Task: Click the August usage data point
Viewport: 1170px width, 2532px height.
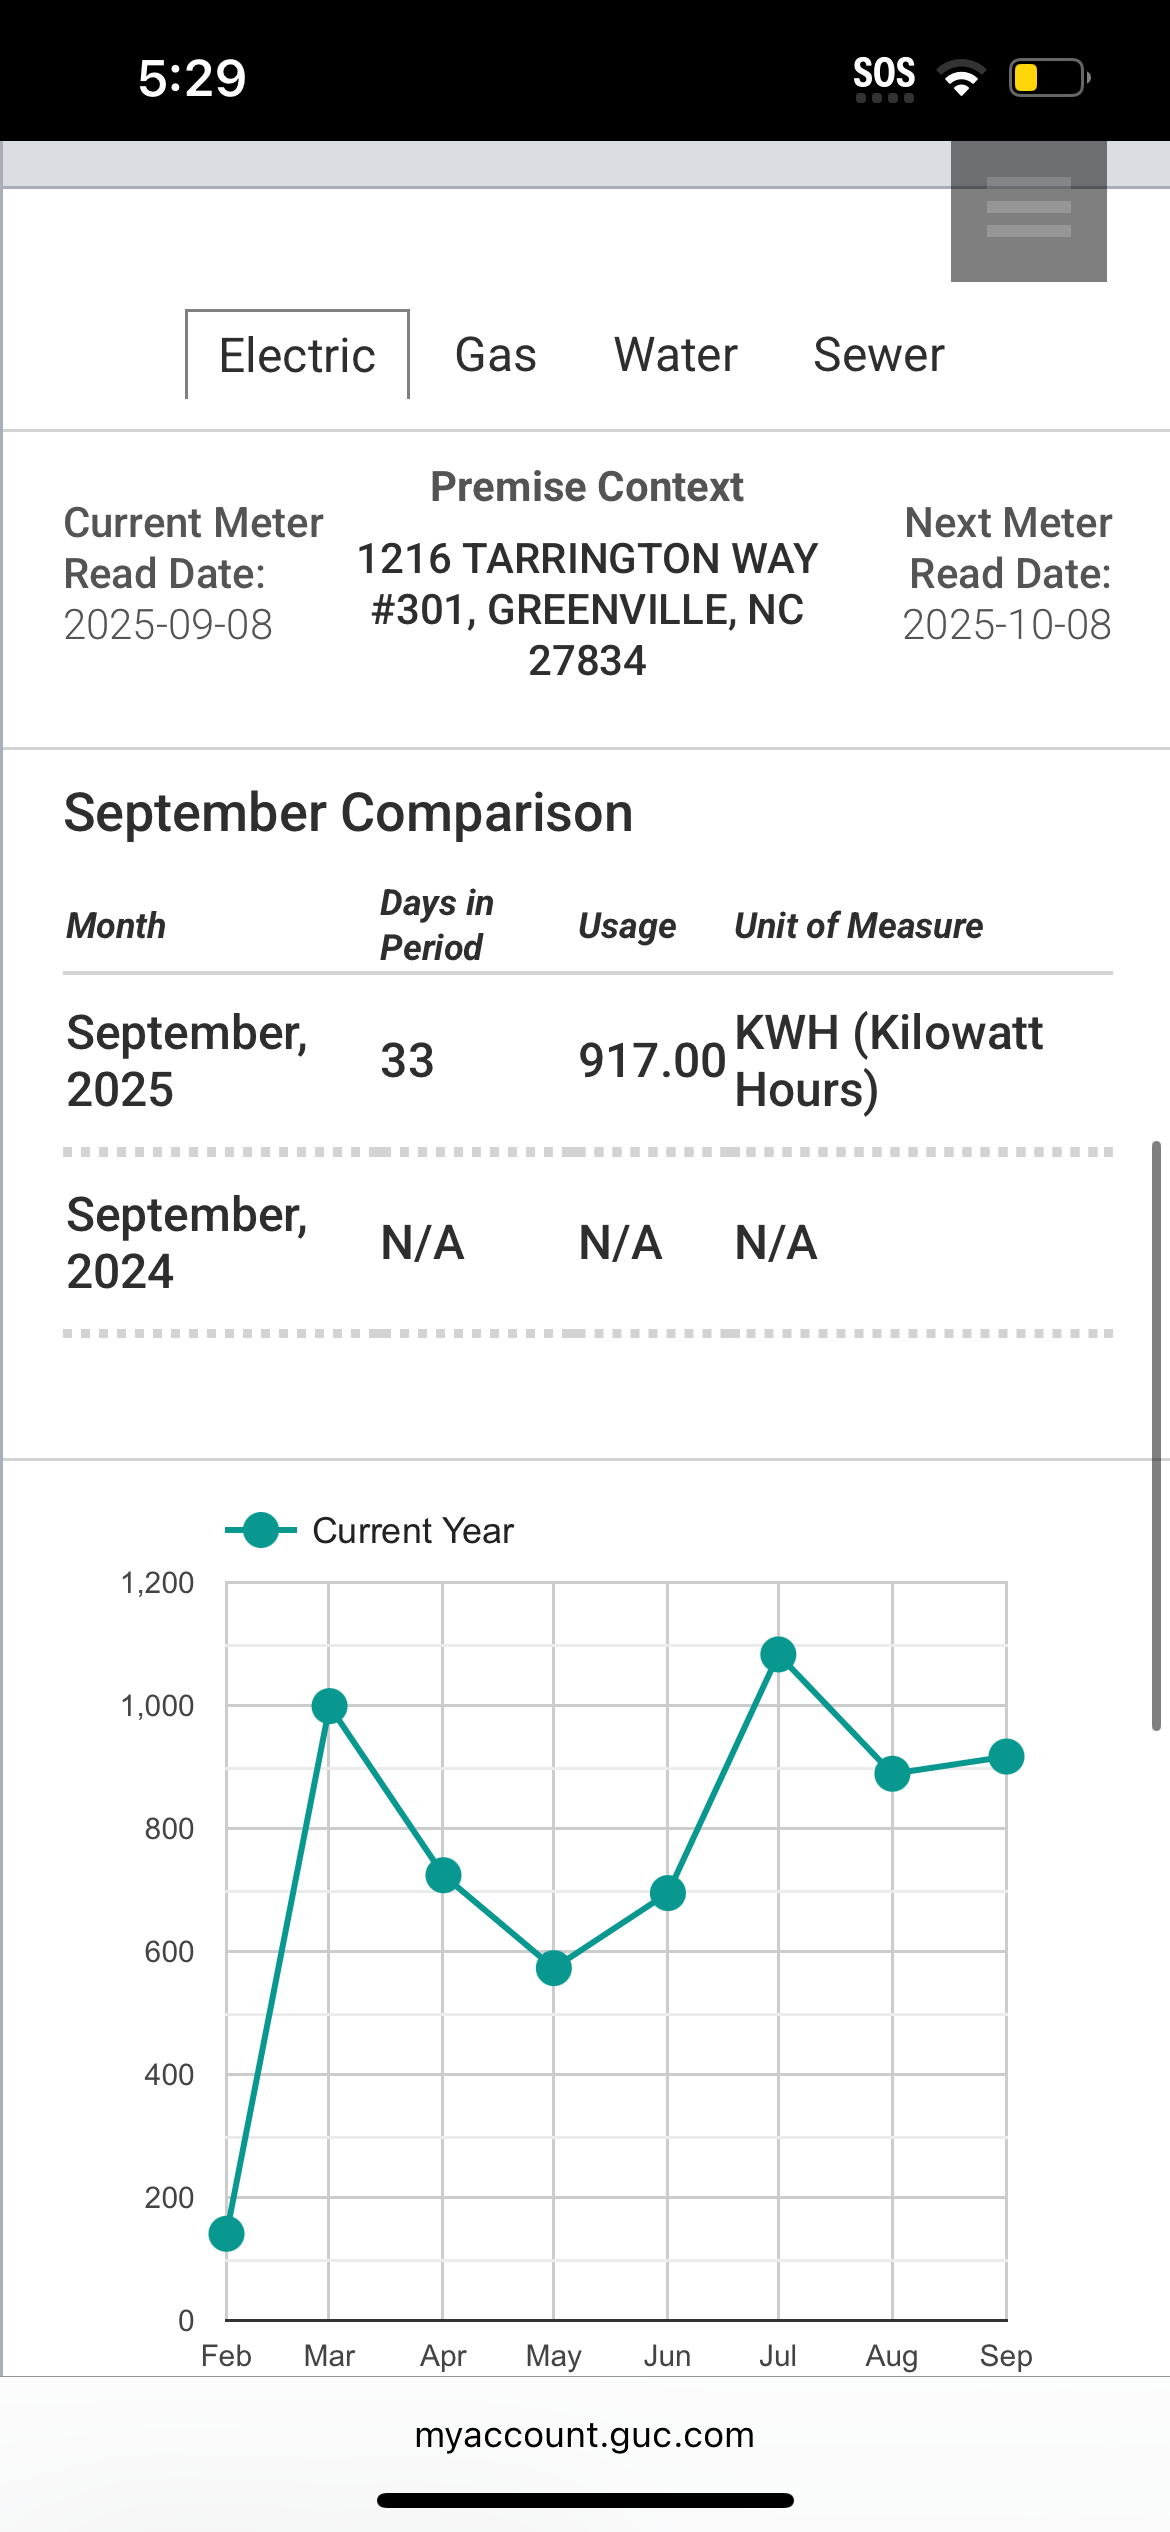Action: click(x=892, y=1774)
